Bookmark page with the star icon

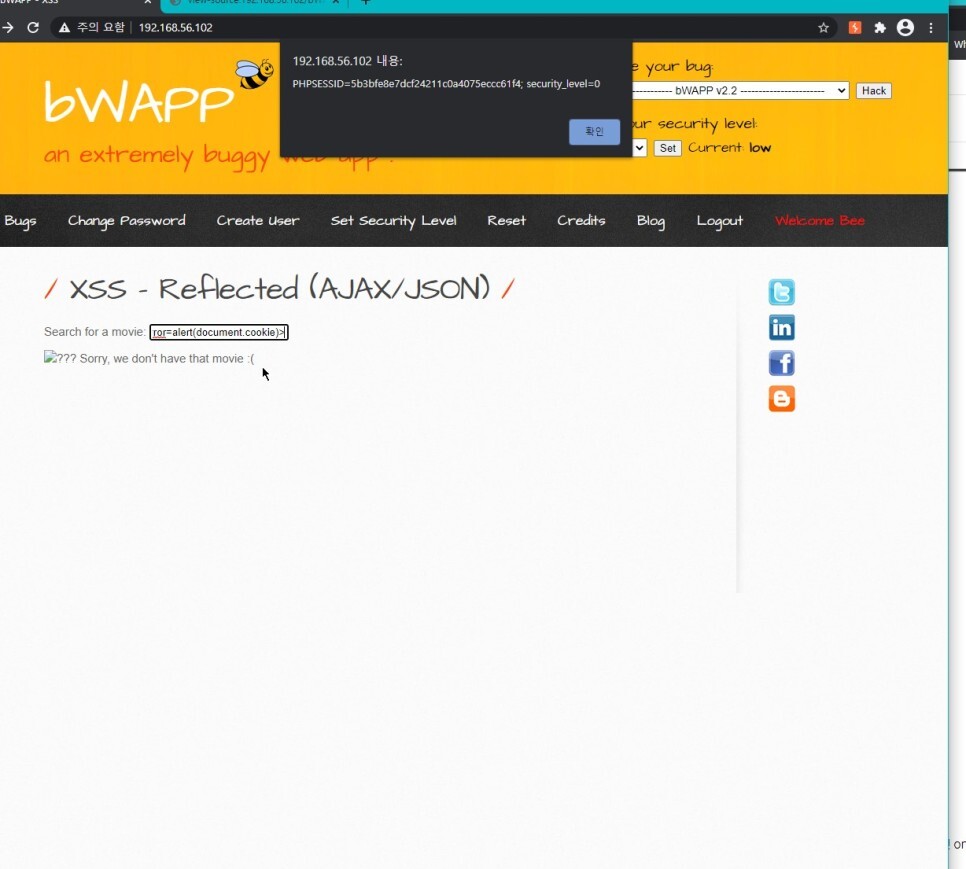(823, 28)
